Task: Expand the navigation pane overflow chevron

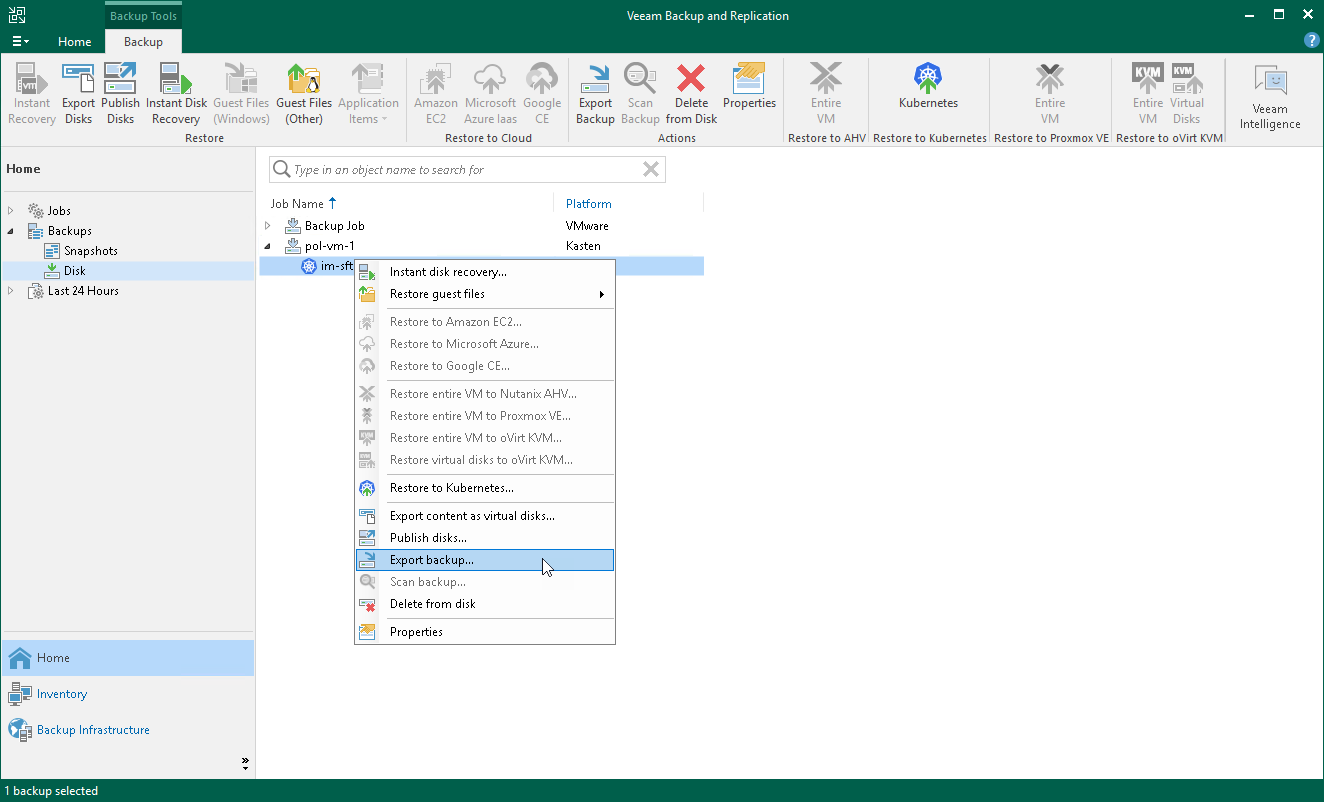Action: (x=245, y=764)
